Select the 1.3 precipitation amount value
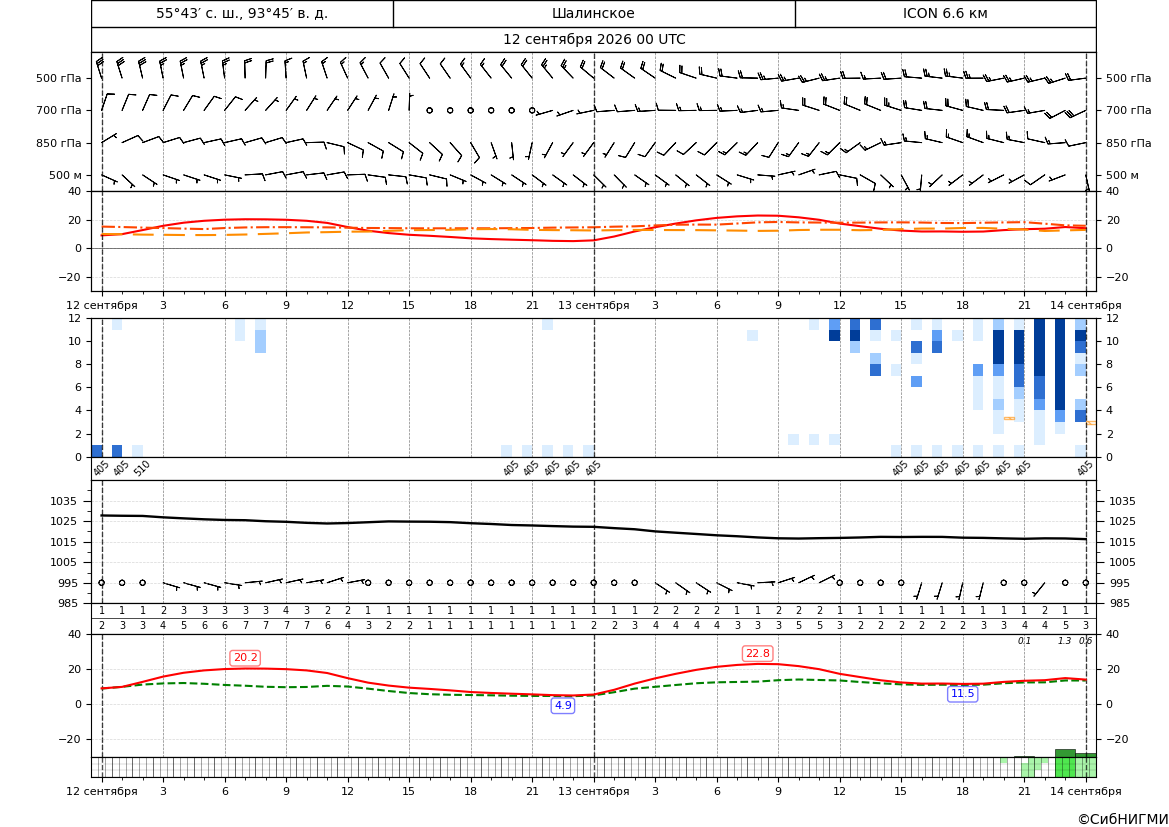The image size is (1169, 827). coord(1065,641)
